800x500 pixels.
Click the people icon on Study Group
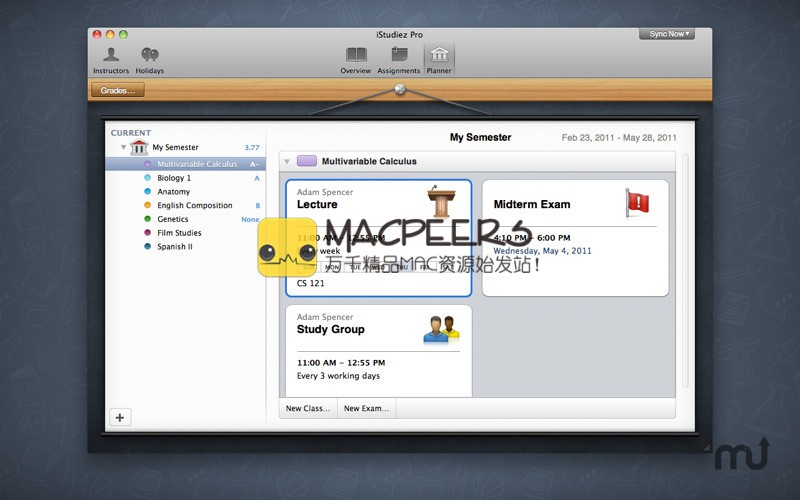pos(441,329)
